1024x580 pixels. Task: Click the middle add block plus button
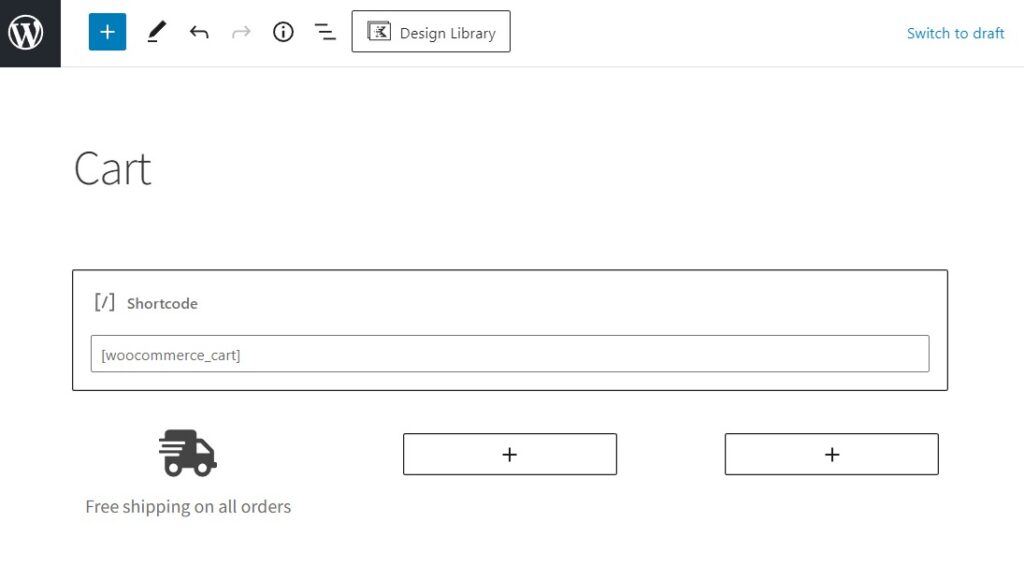(509, 453)
